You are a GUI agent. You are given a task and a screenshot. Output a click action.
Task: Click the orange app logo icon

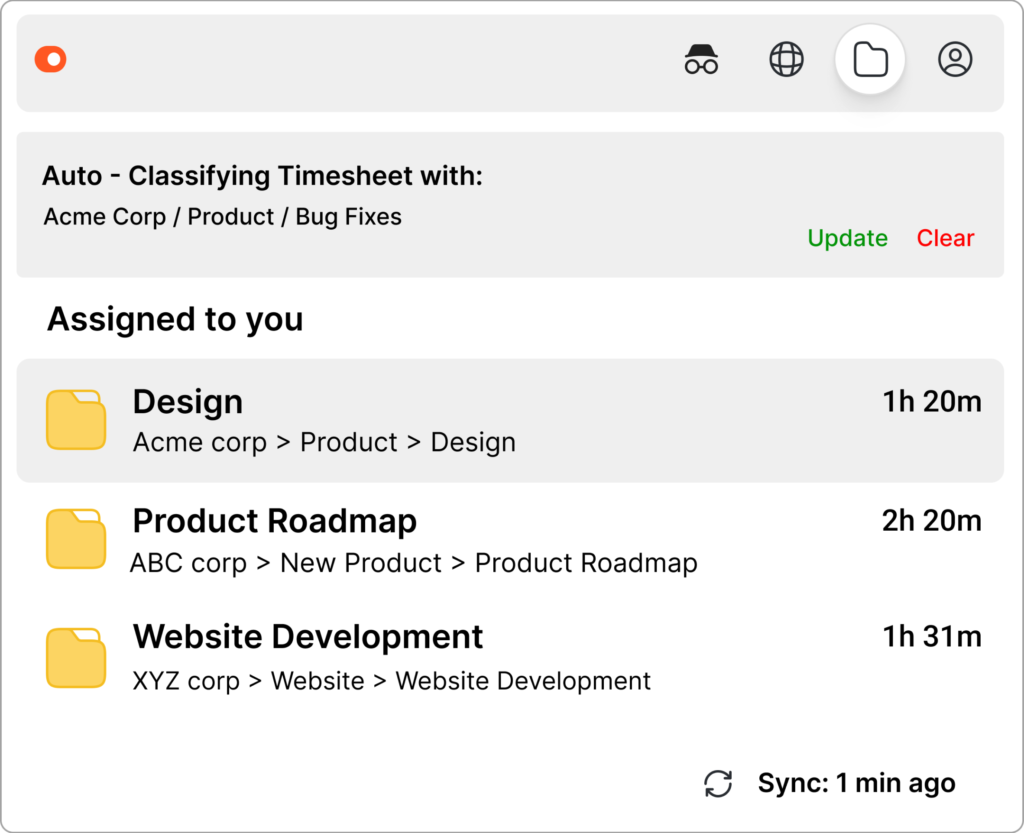[x=50, y=59]
